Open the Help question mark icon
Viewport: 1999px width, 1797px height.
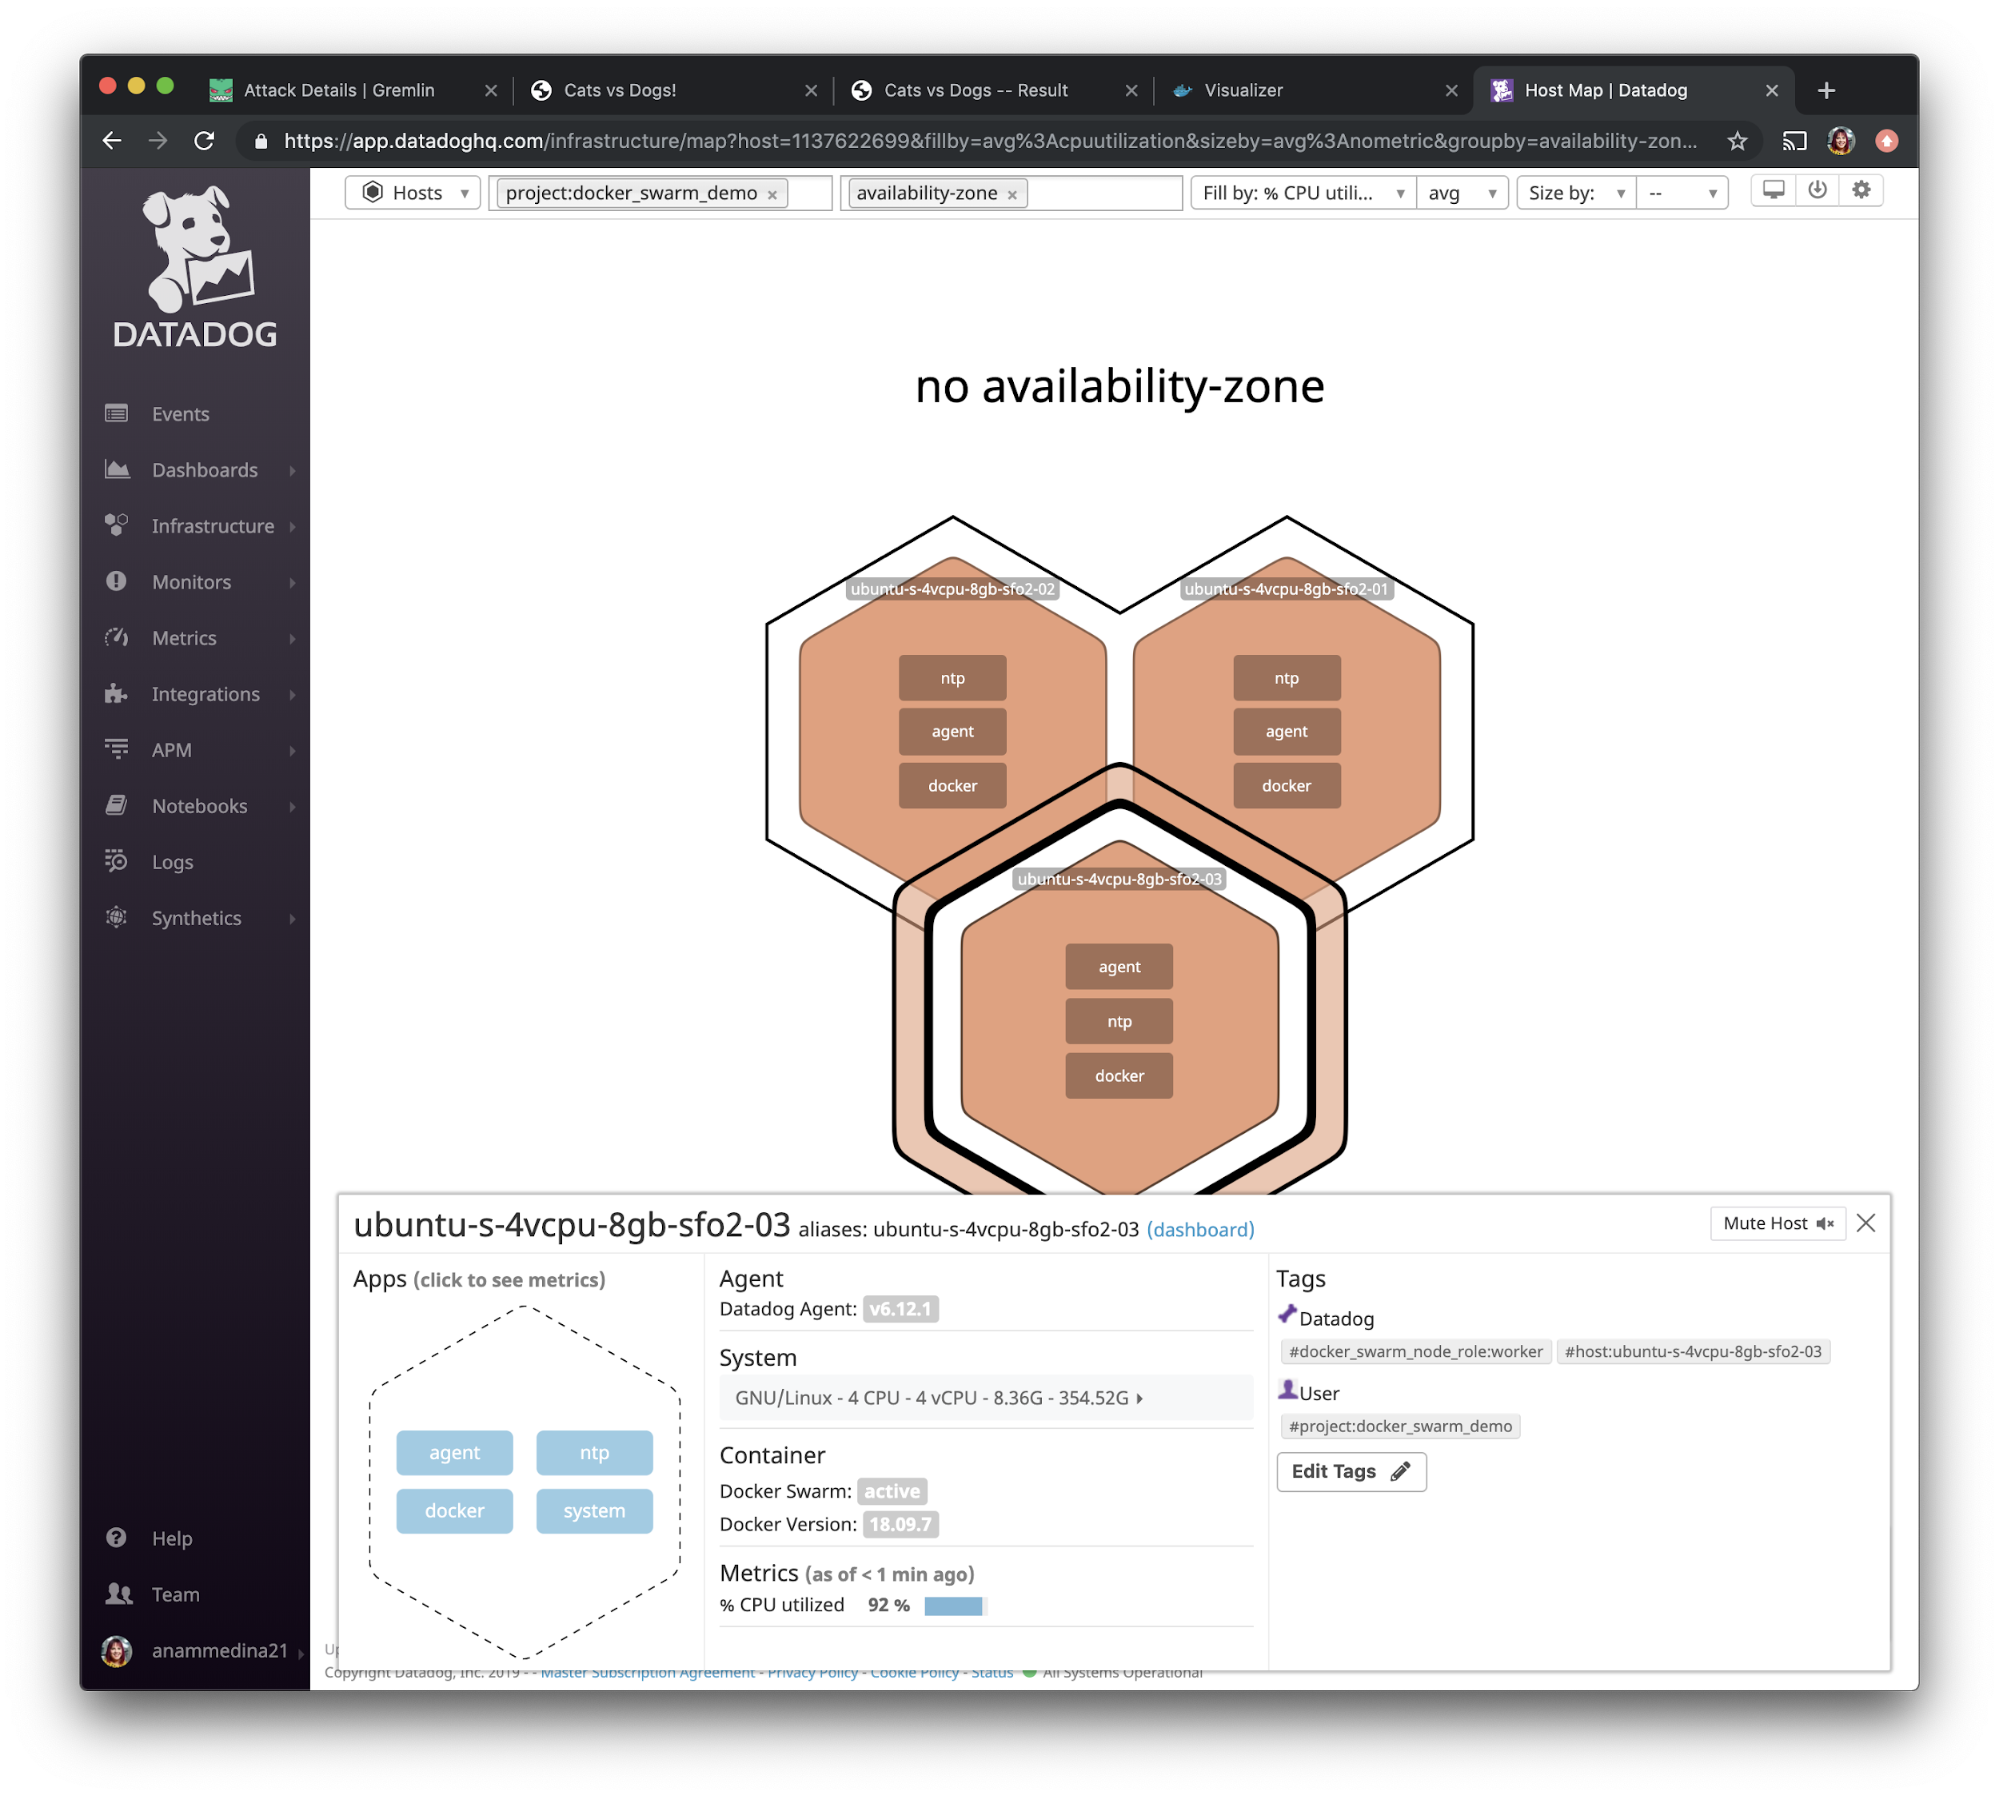pyautogui.click(x=117, y=1537)
